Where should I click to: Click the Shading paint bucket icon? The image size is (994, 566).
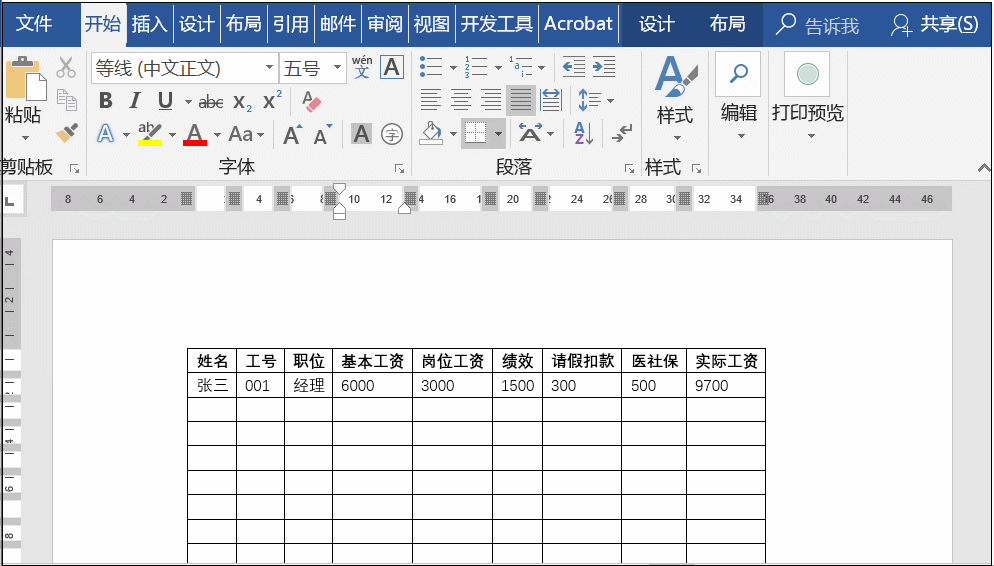point(432,134)
